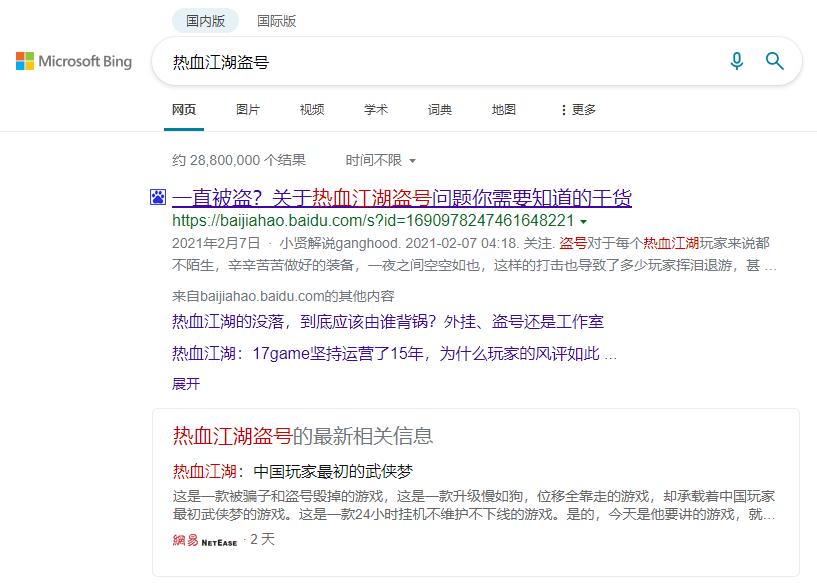Click the four-color Microsoft squares logo

[x=25, y=61]
